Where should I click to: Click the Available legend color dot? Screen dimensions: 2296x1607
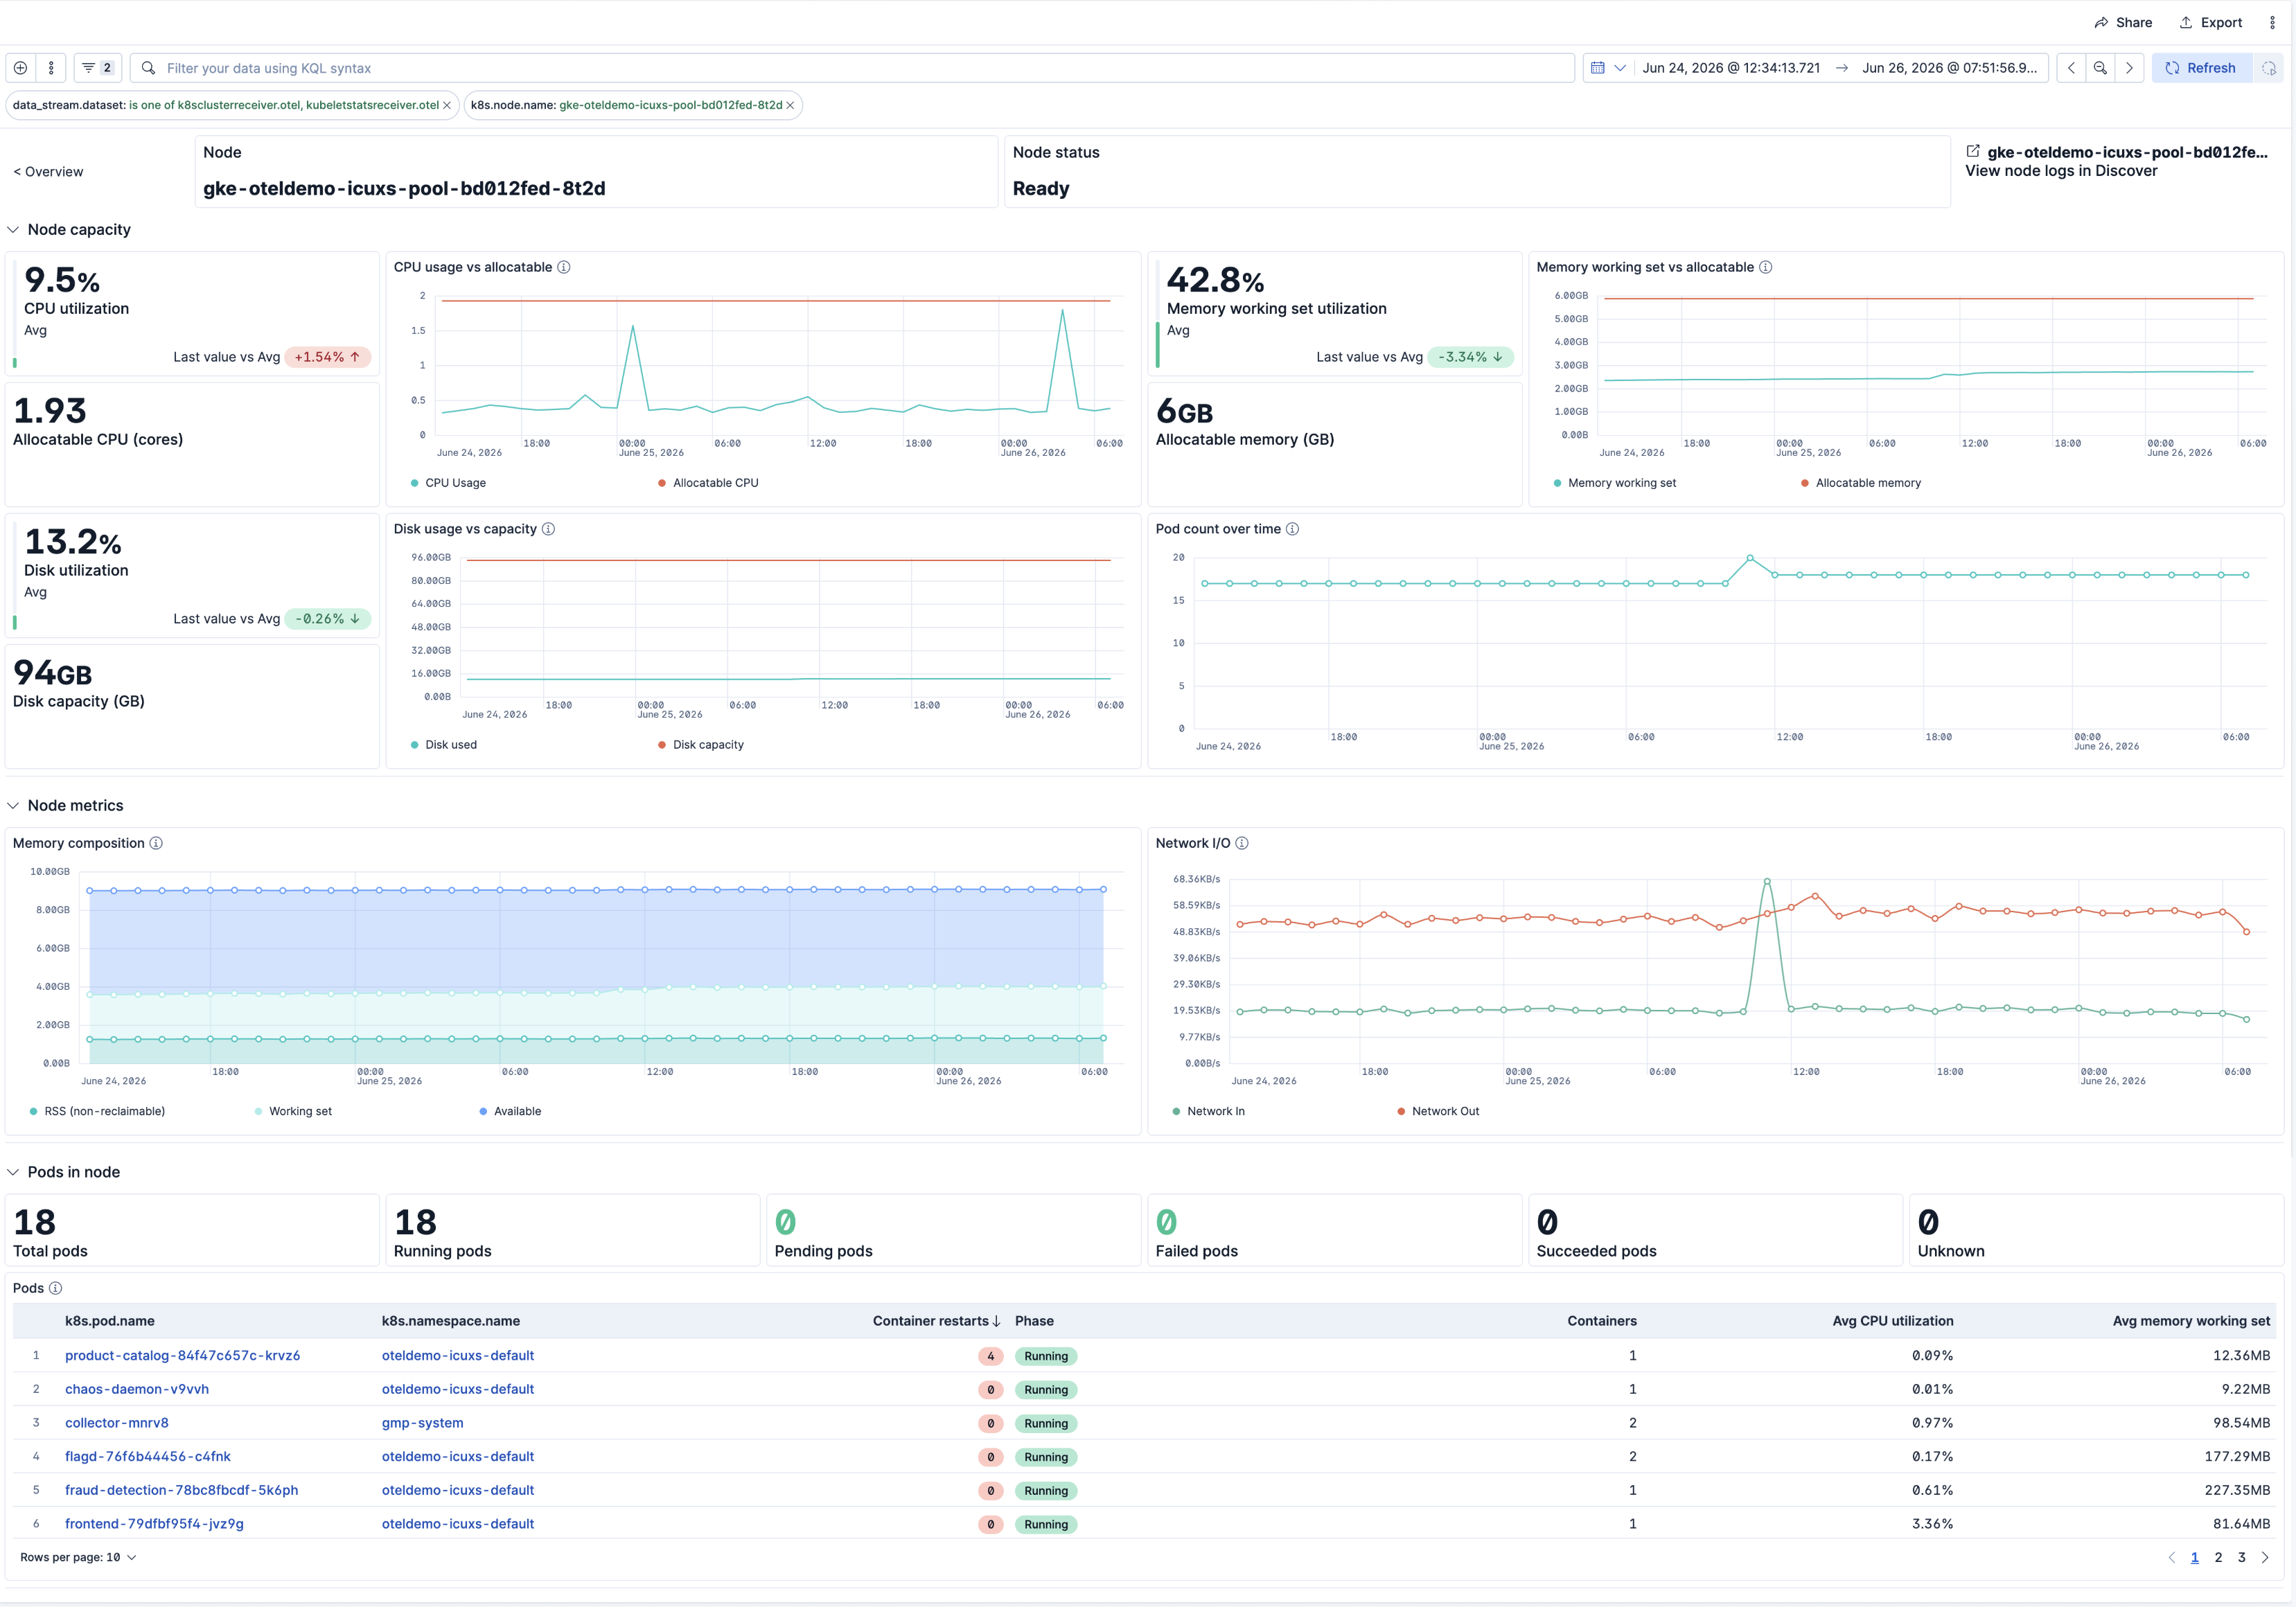point(483,1111)
